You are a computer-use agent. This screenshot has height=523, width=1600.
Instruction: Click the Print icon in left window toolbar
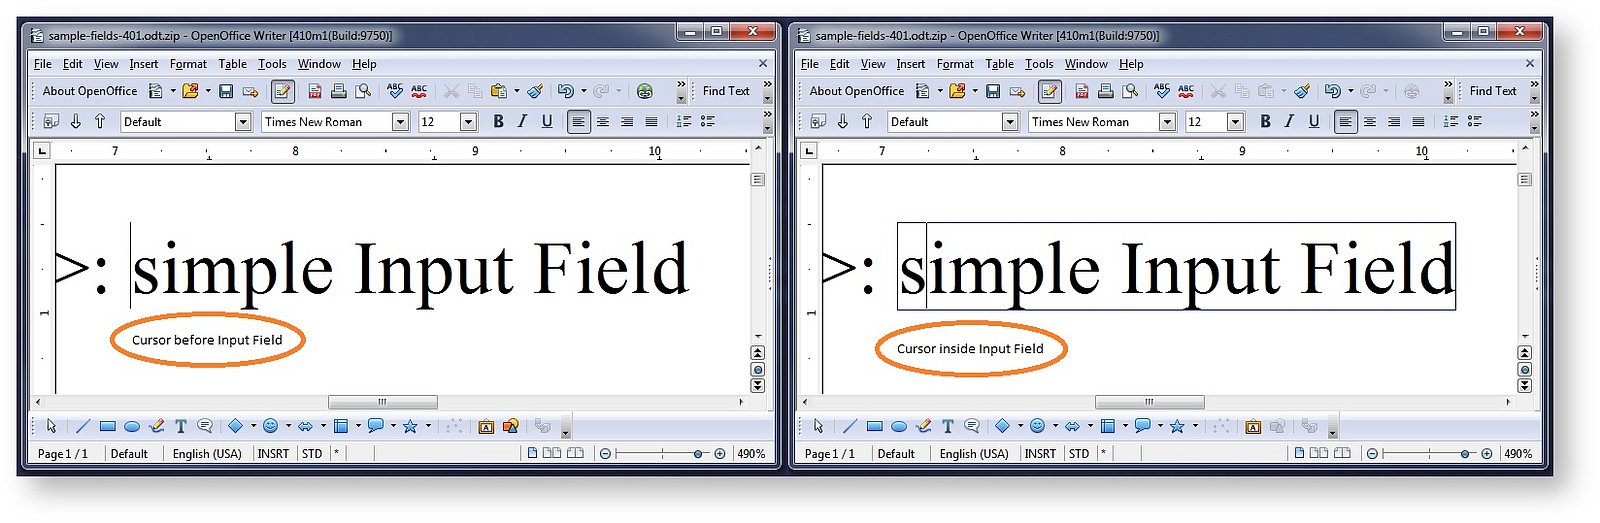point(339,91)
